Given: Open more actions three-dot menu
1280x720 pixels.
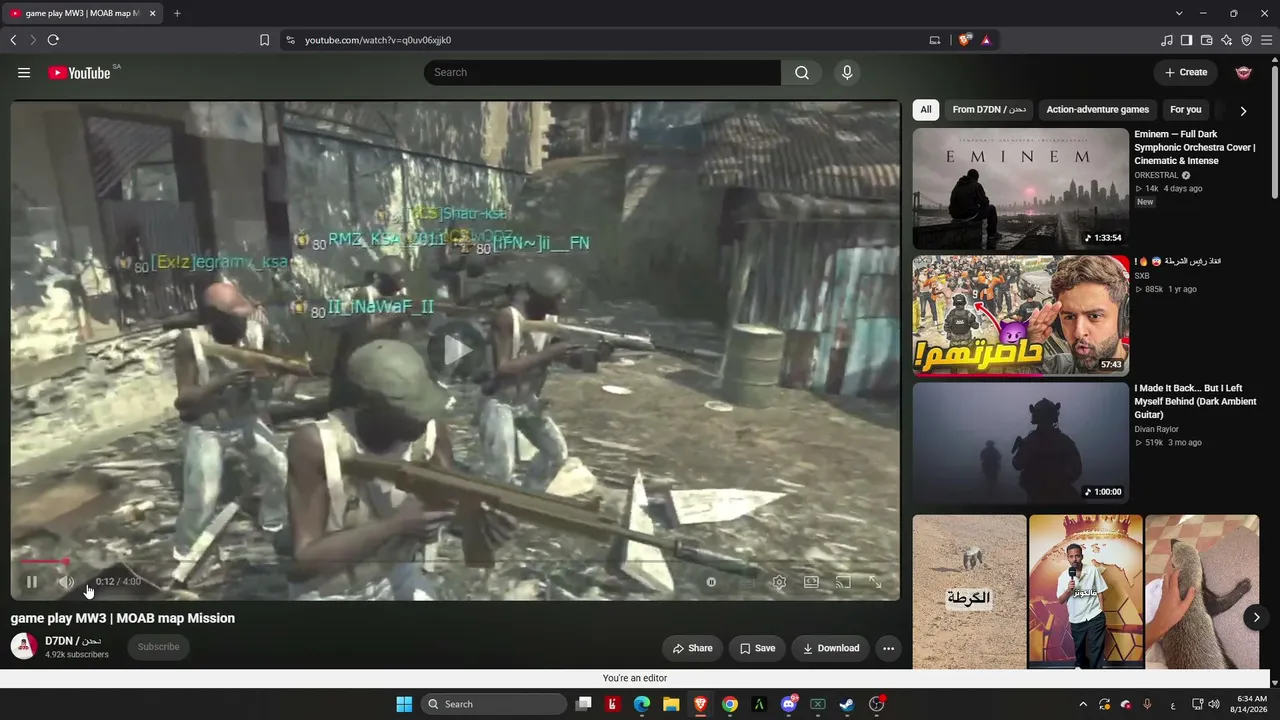Looking at the screenshot, I should click(x=888, y=648).
